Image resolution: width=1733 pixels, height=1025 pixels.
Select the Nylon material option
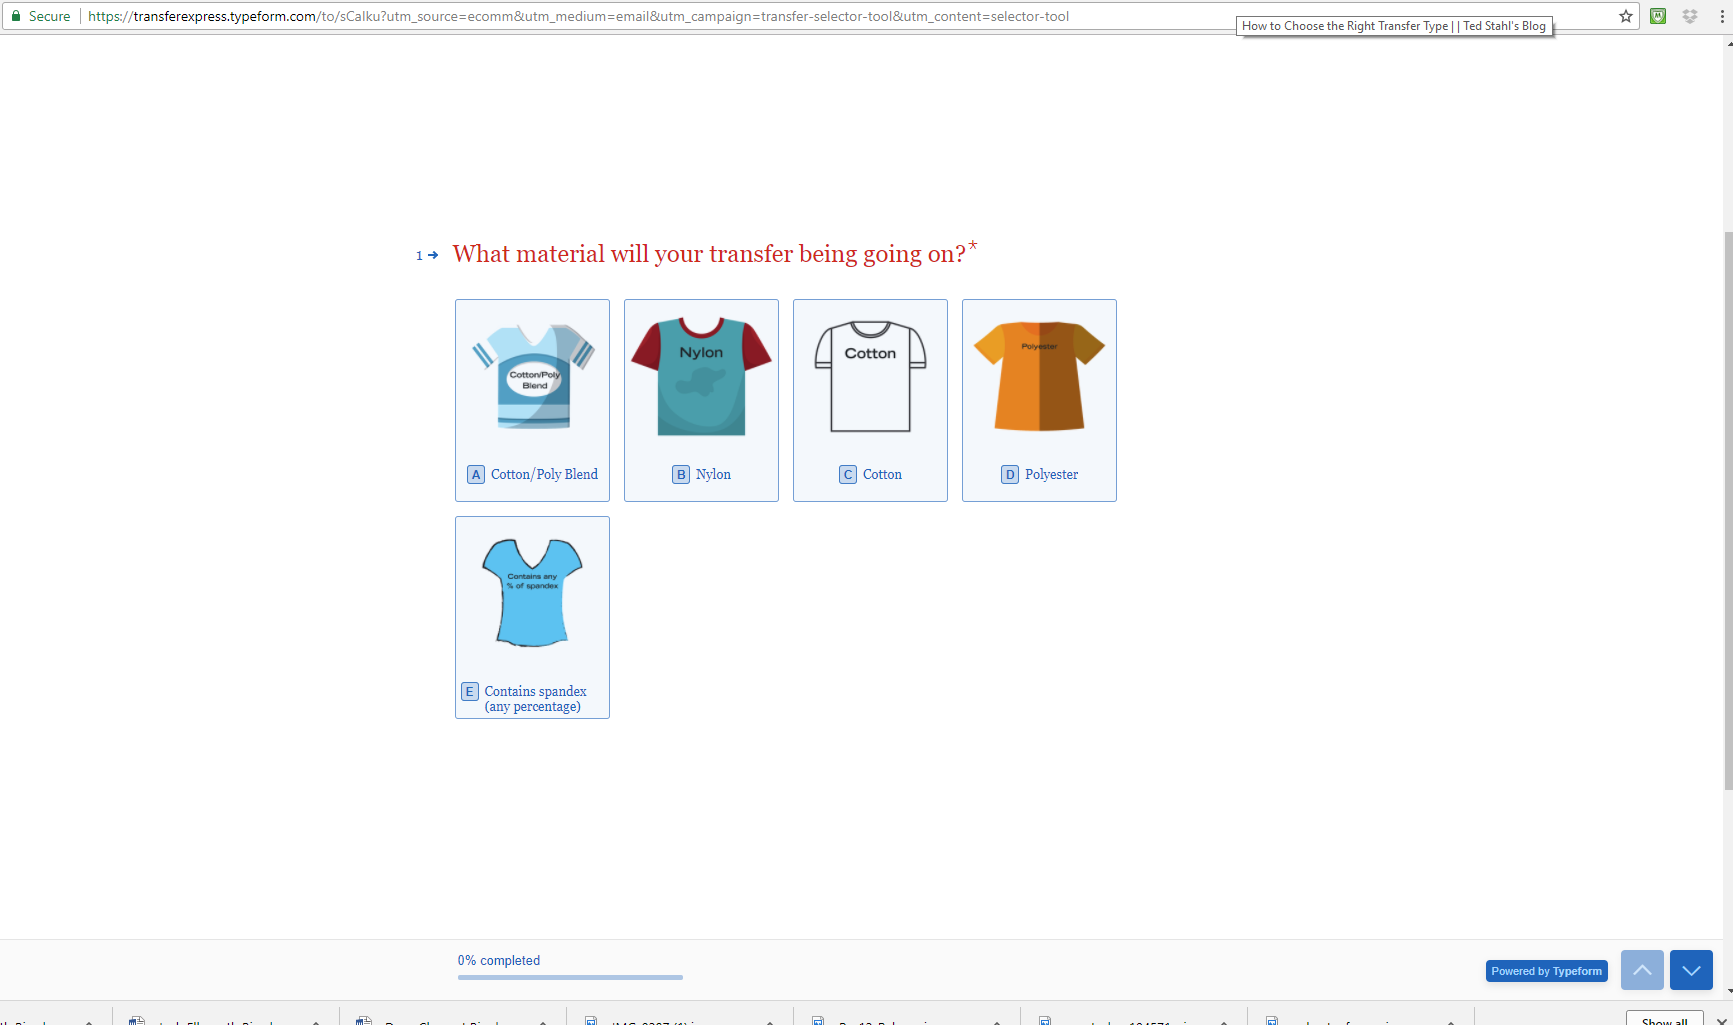coord(701,400)
